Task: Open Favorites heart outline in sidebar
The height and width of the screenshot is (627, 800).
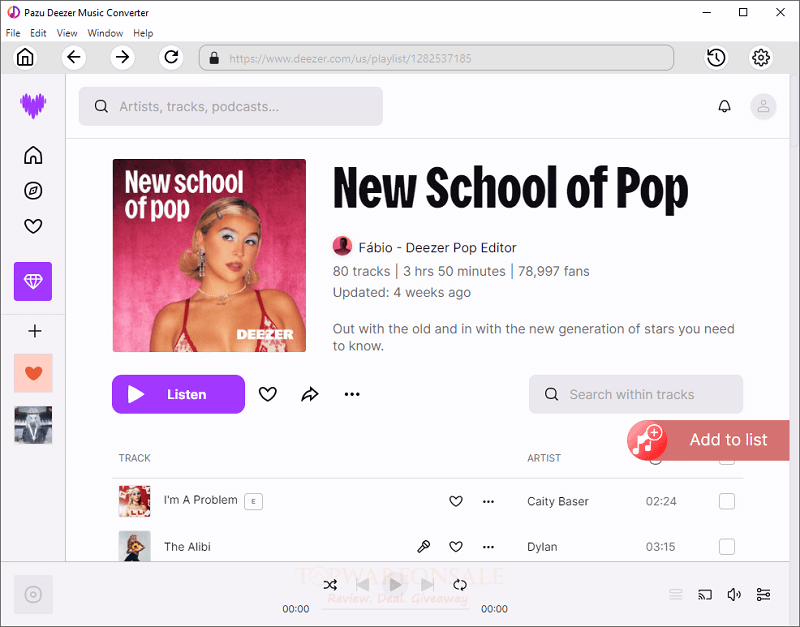Action: pos(33,226)
